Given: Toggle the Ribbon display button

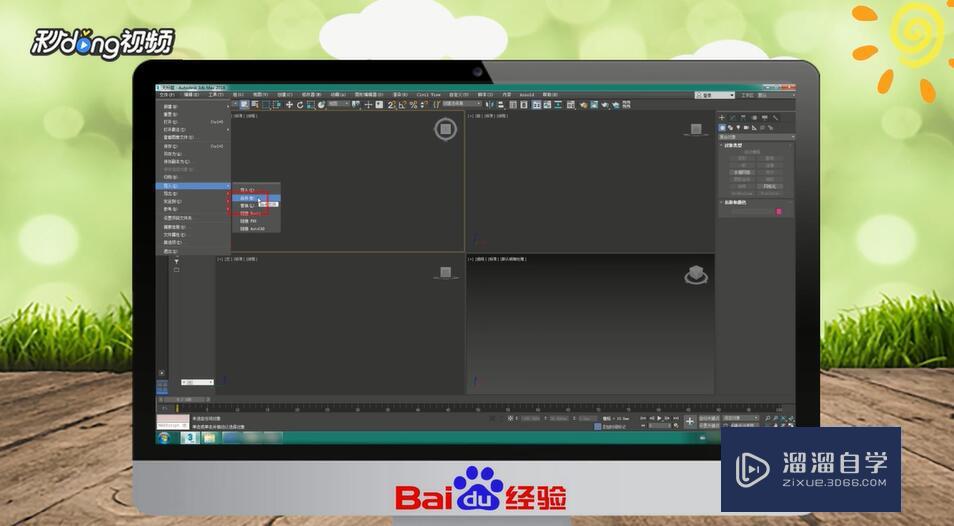Looking at the screenshot, I should pyautogui.click(x=537, y=105).
